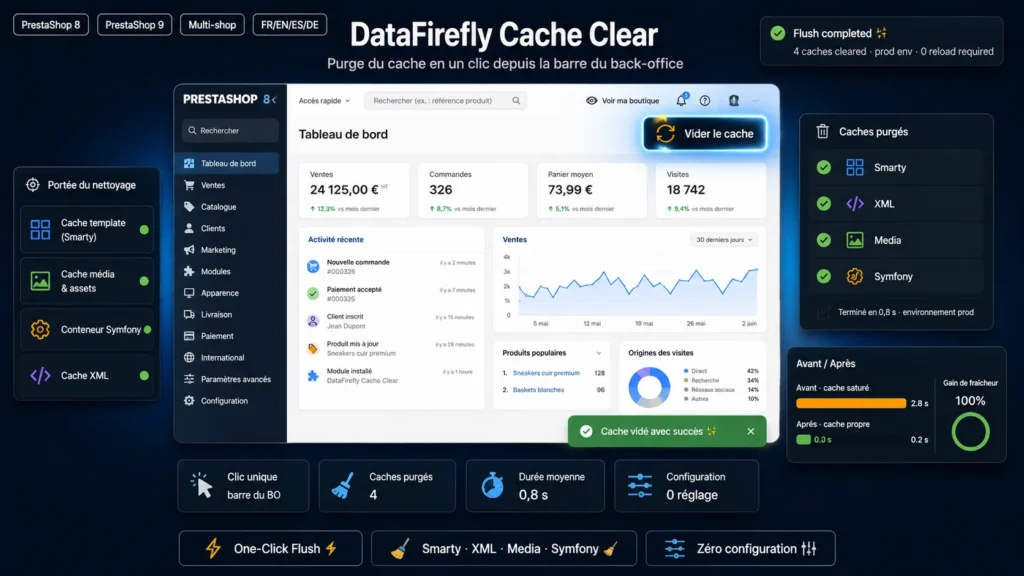This screenshot has width=1024, height=576.
Task: Dismiss the Cache vidé avec succès toast
Action: 751,431
